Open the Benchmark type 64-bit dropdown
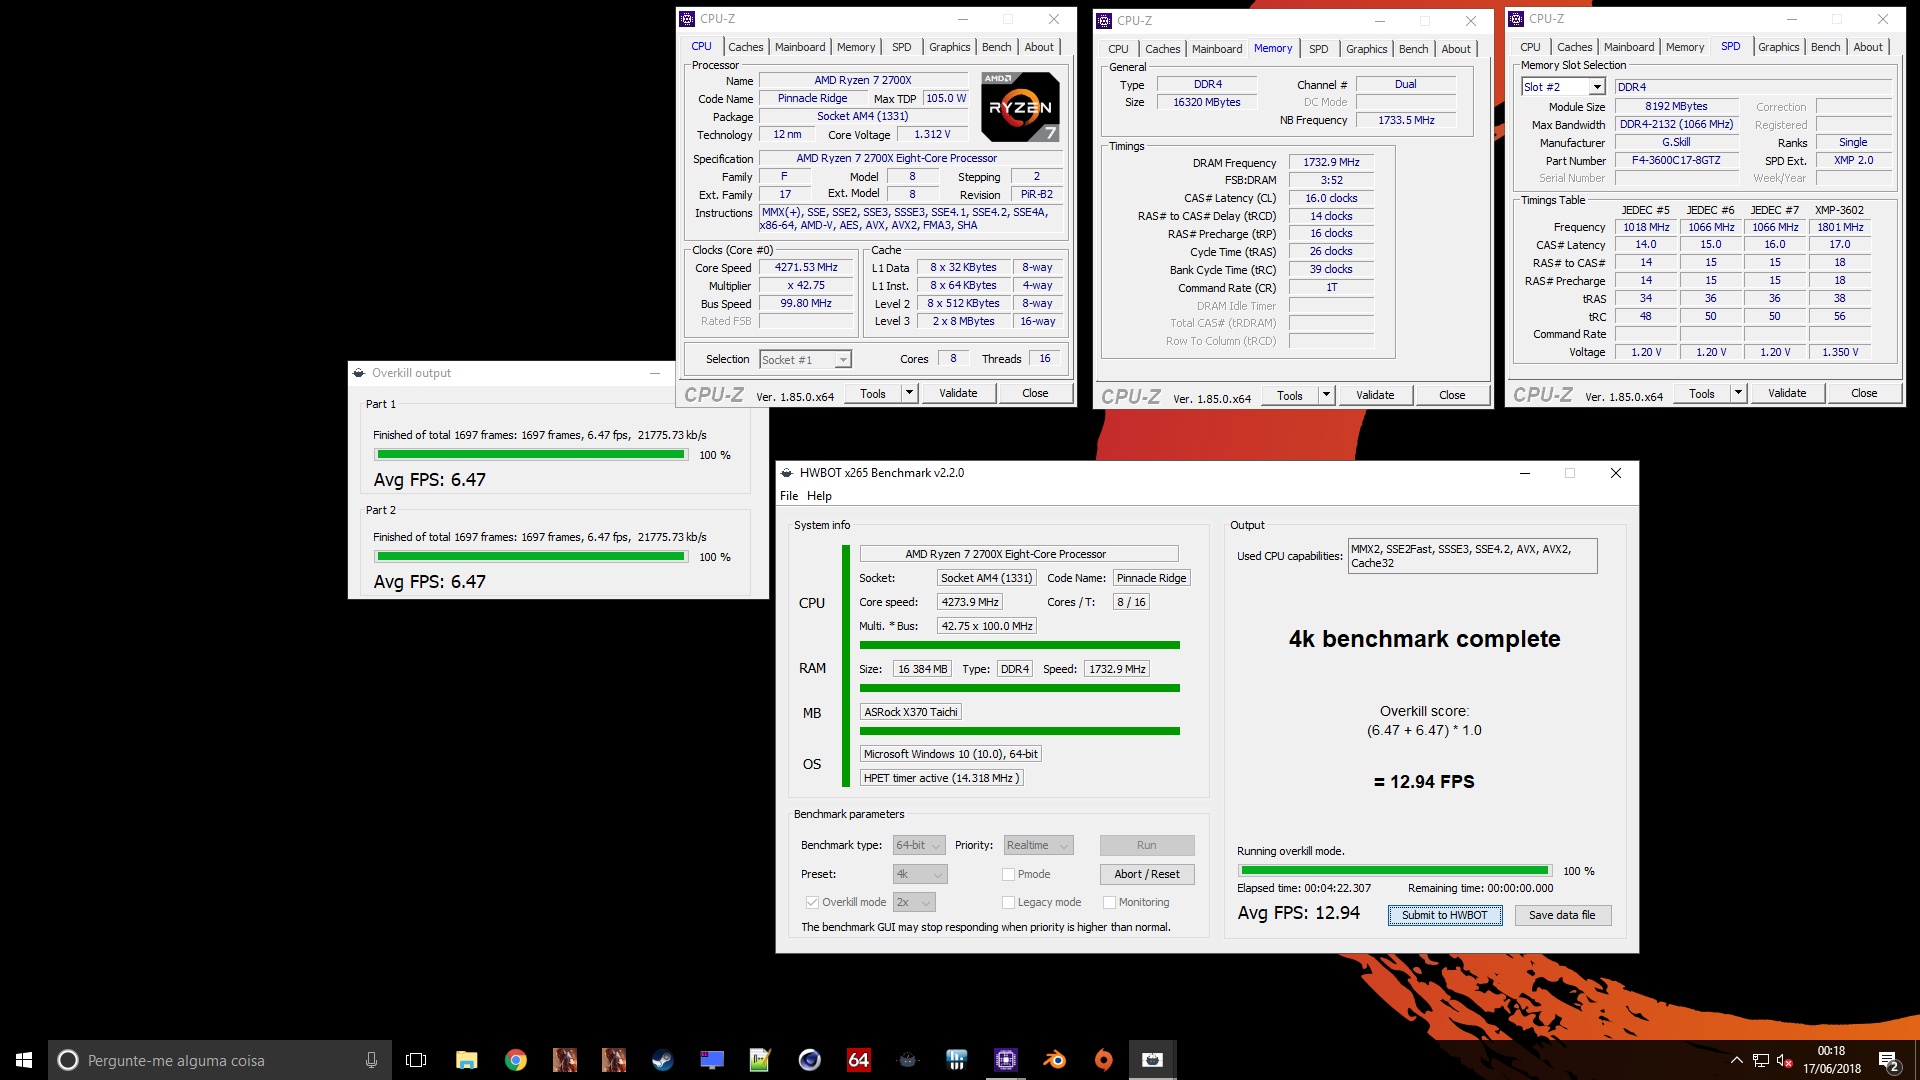Image resolution: width=1920 pixels, height=1080 pixels. coord(919,845)
